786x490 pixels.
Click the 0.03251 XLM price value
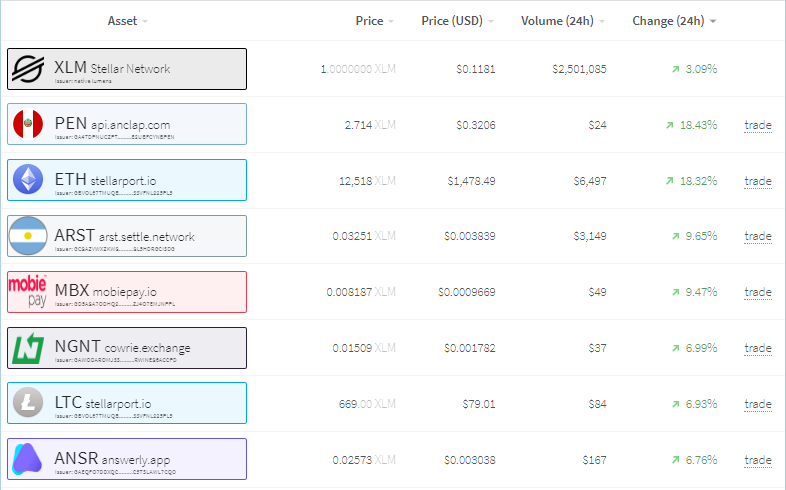(x=364, y=236)
